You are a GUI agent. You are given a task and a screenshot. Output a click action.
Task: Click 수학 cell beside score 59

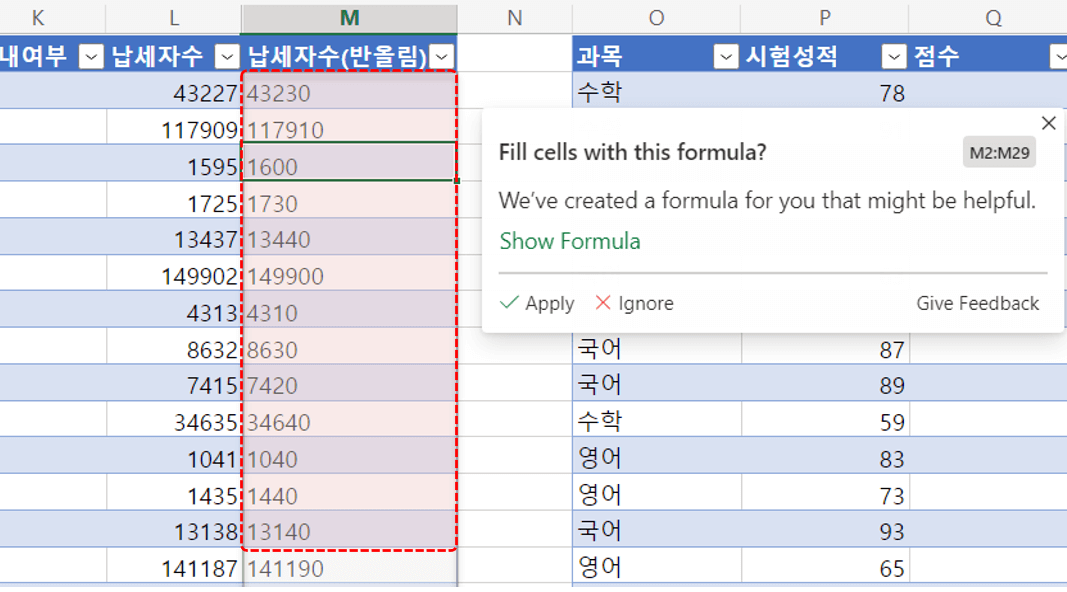tap(657, 420)
